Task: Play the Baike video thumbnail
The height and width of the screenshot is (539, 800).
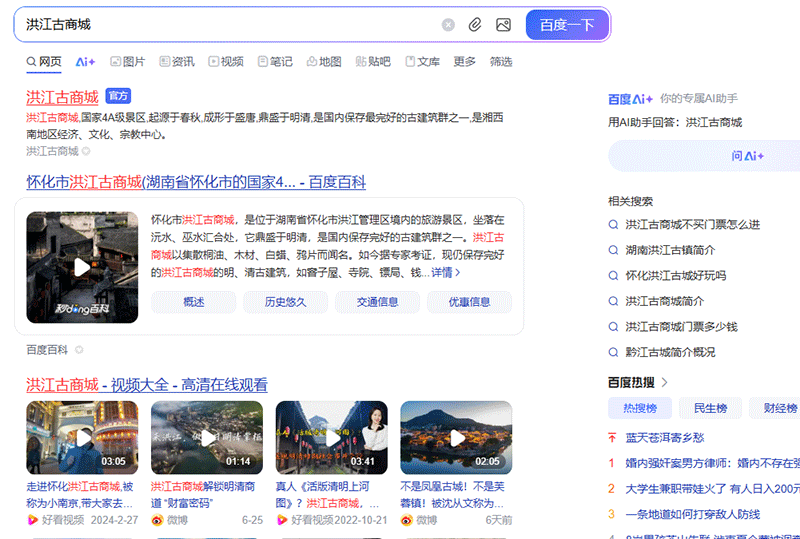Action: coord(82,267)
